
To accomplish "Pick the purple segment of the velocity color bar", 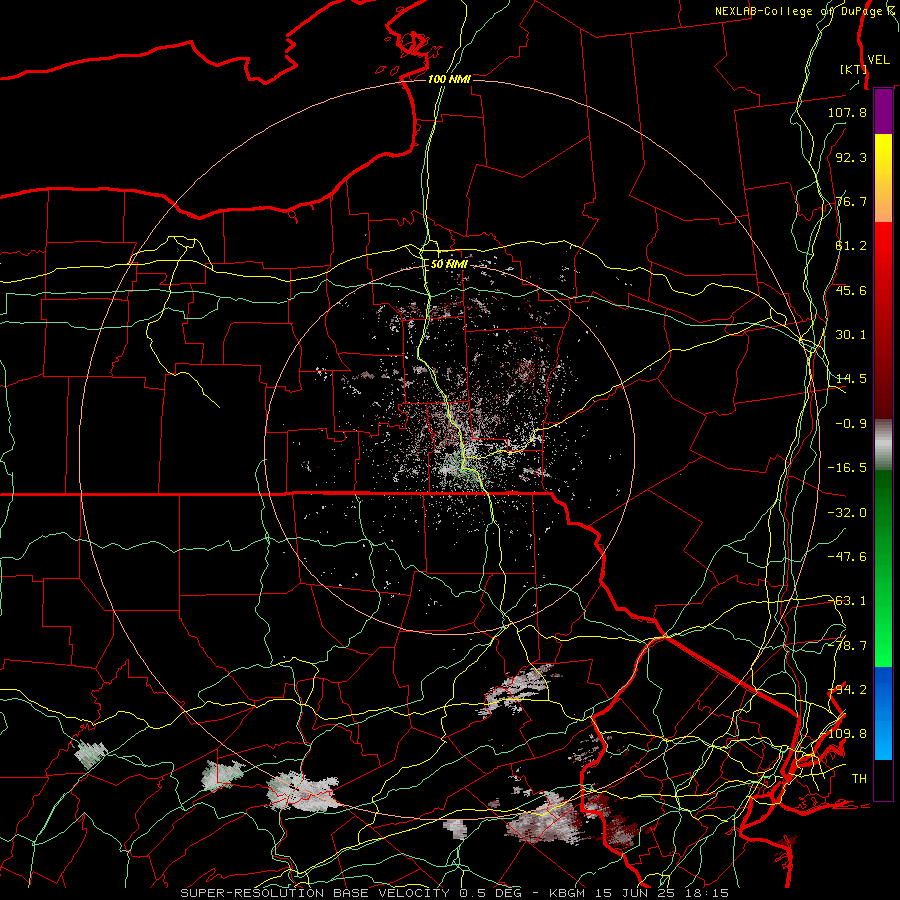I will pos(883,111).
